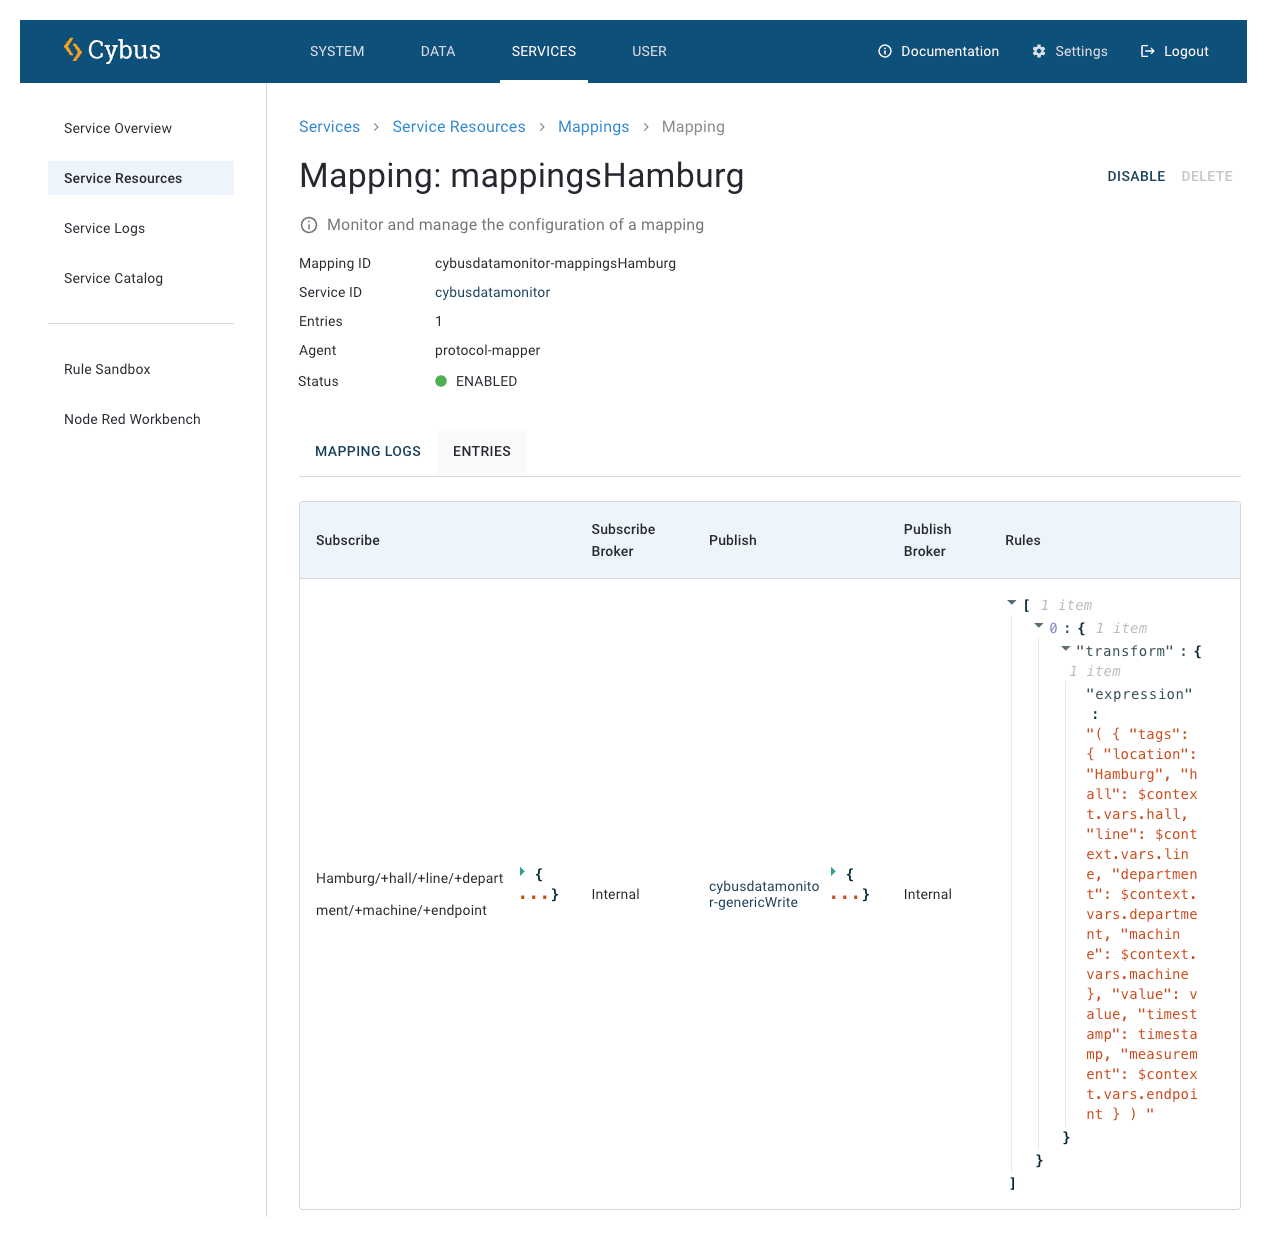Click the green enabled status indicator
This screenshot has width=1267, height=1237.
pos(441,381)
